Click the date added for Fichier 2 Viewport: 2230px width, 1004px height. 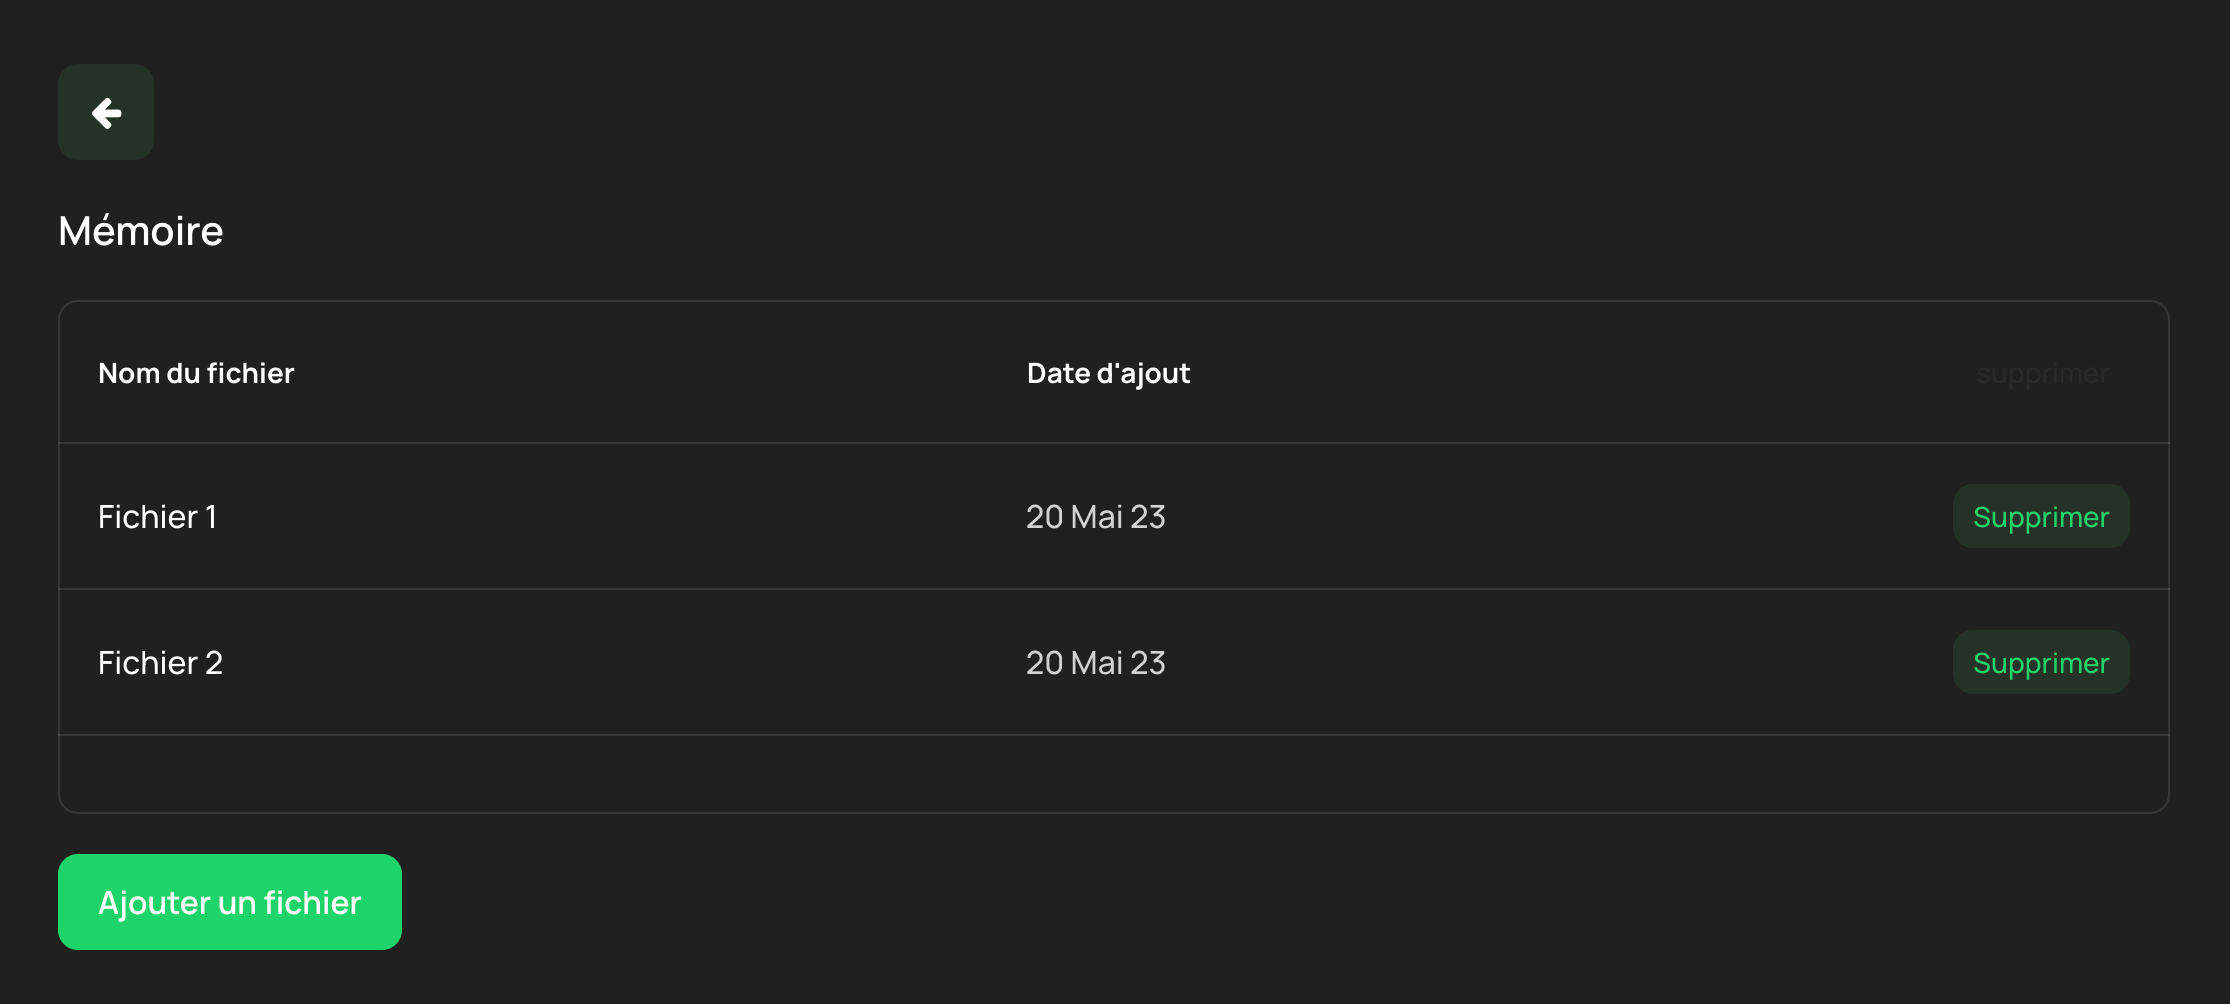tap(1095, 663)
